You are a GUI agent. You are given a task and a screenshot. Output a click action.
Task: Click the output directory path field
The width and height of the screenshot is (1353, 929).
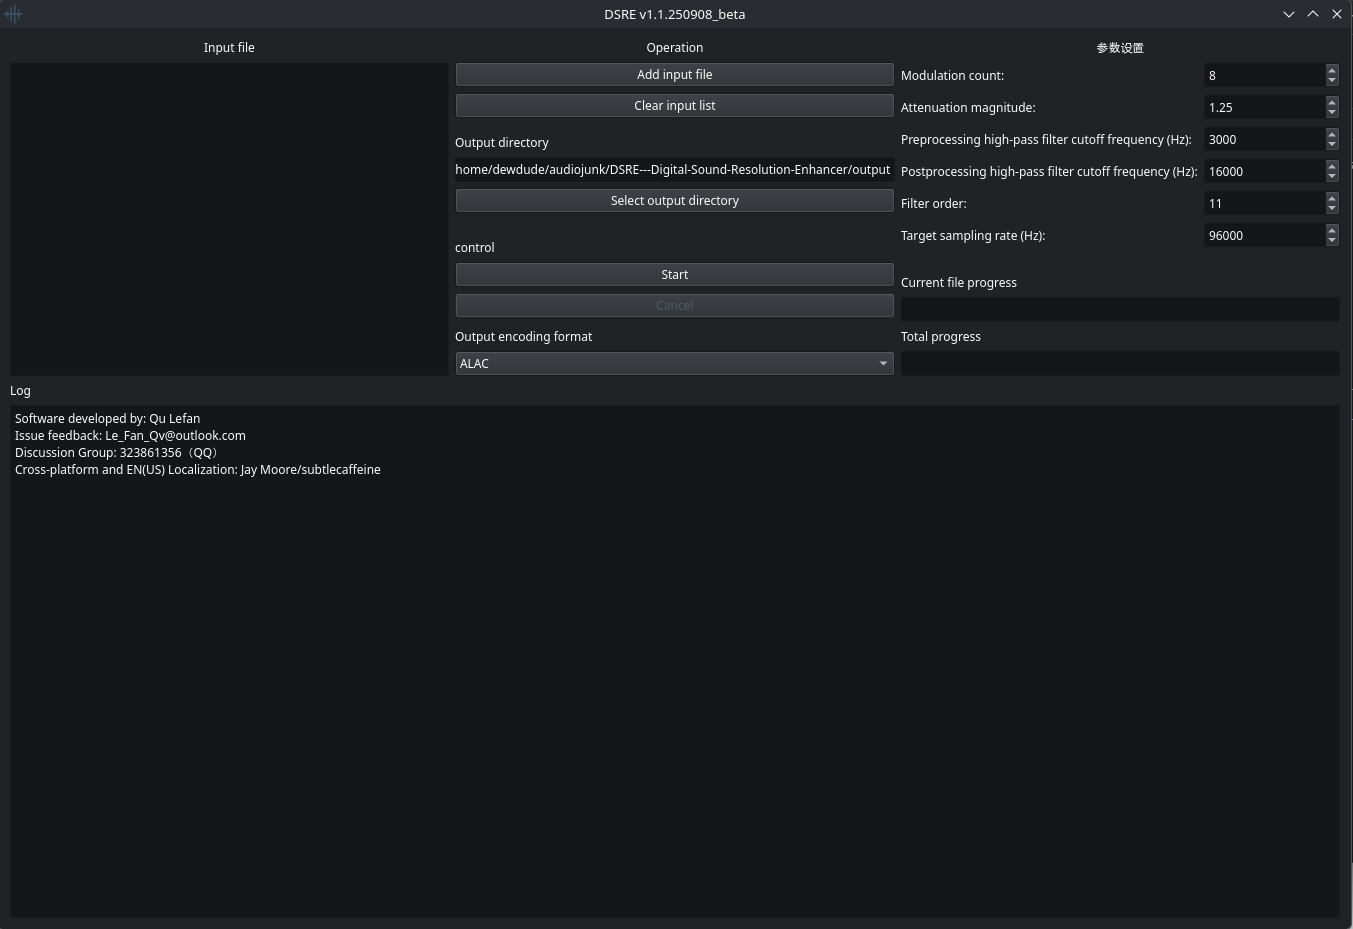point(674,170)
